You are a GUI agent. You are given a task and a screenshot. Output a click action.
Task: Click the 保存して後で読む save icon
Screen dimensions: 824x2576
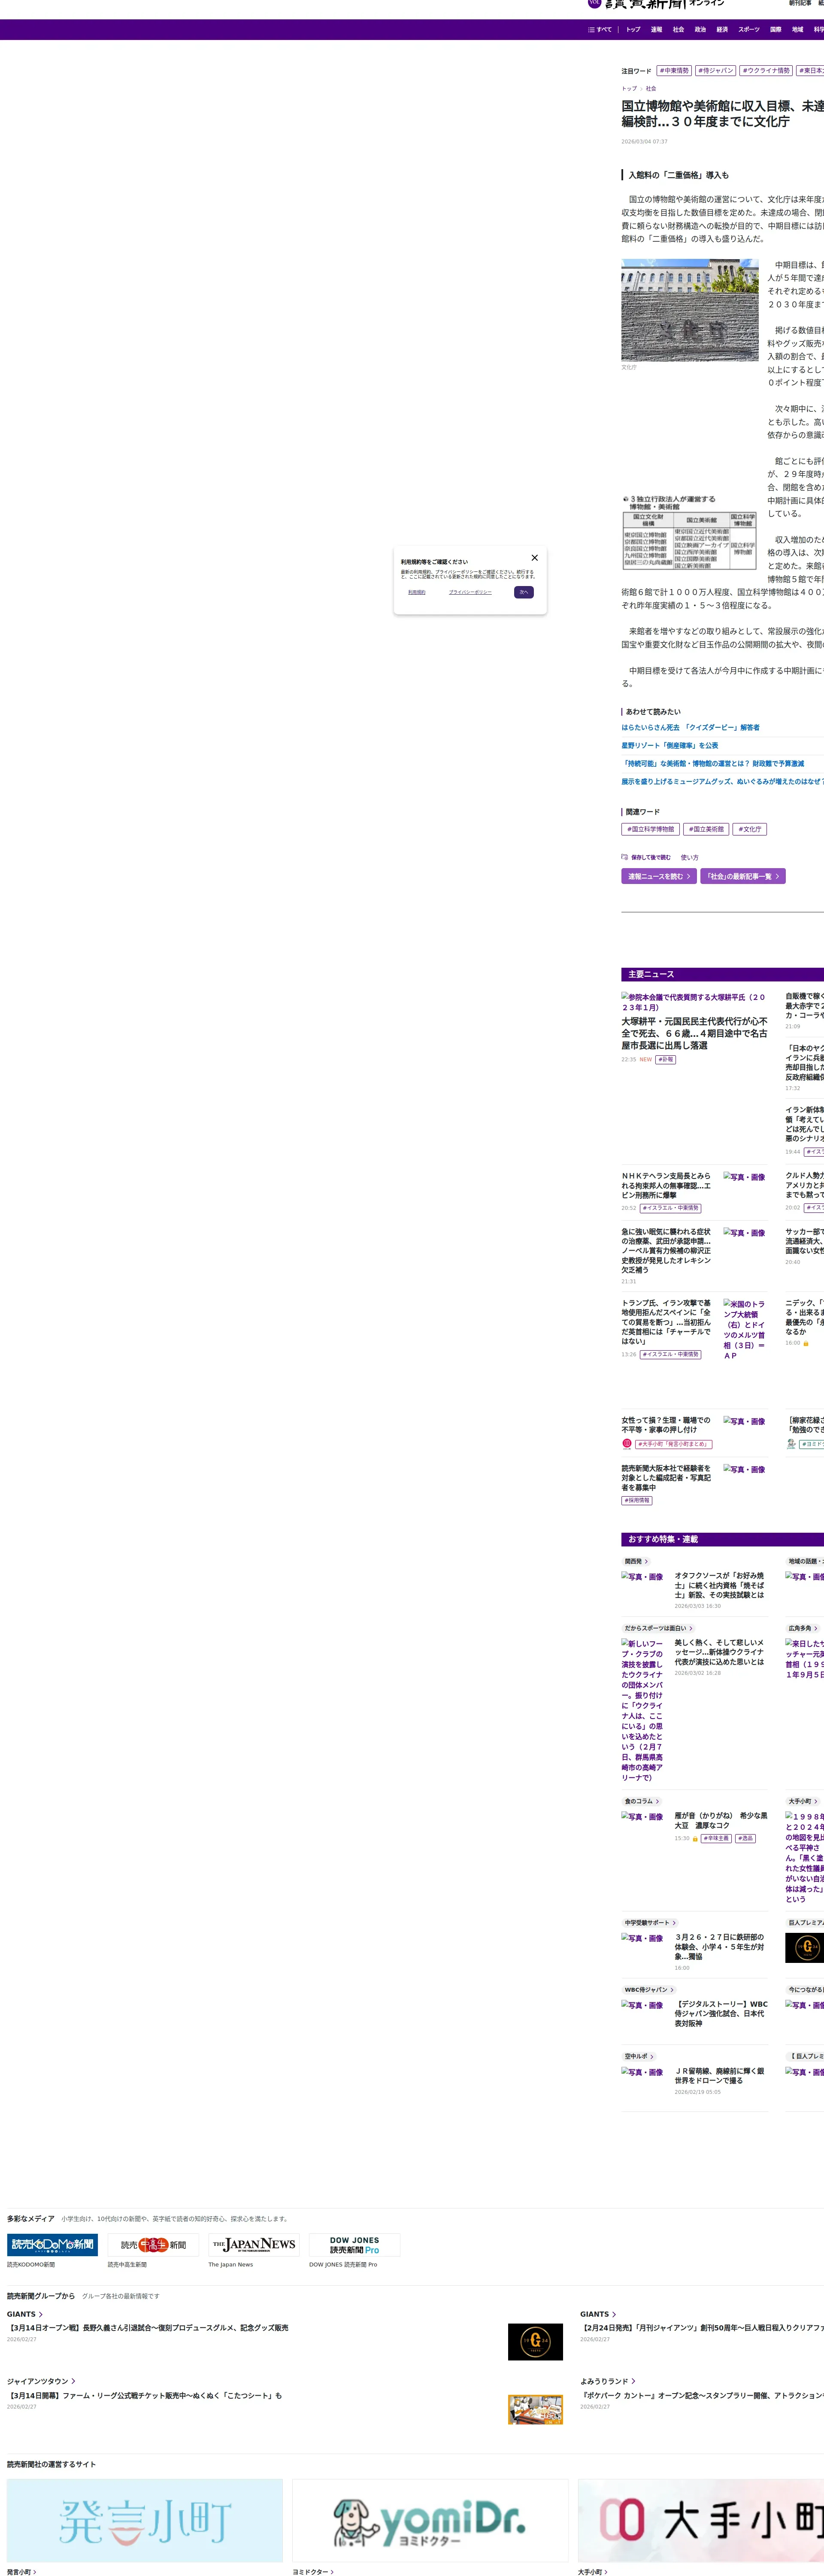coord(625,857)
